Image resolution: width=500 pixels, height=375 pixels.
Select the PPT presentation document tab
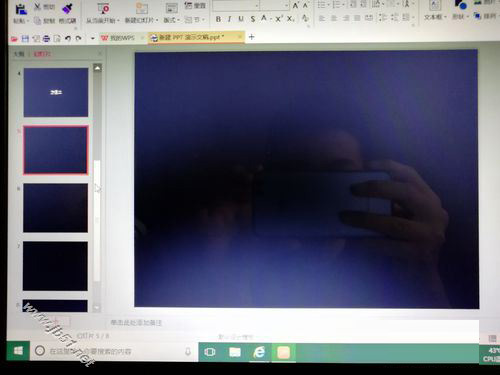click(195, 37)
